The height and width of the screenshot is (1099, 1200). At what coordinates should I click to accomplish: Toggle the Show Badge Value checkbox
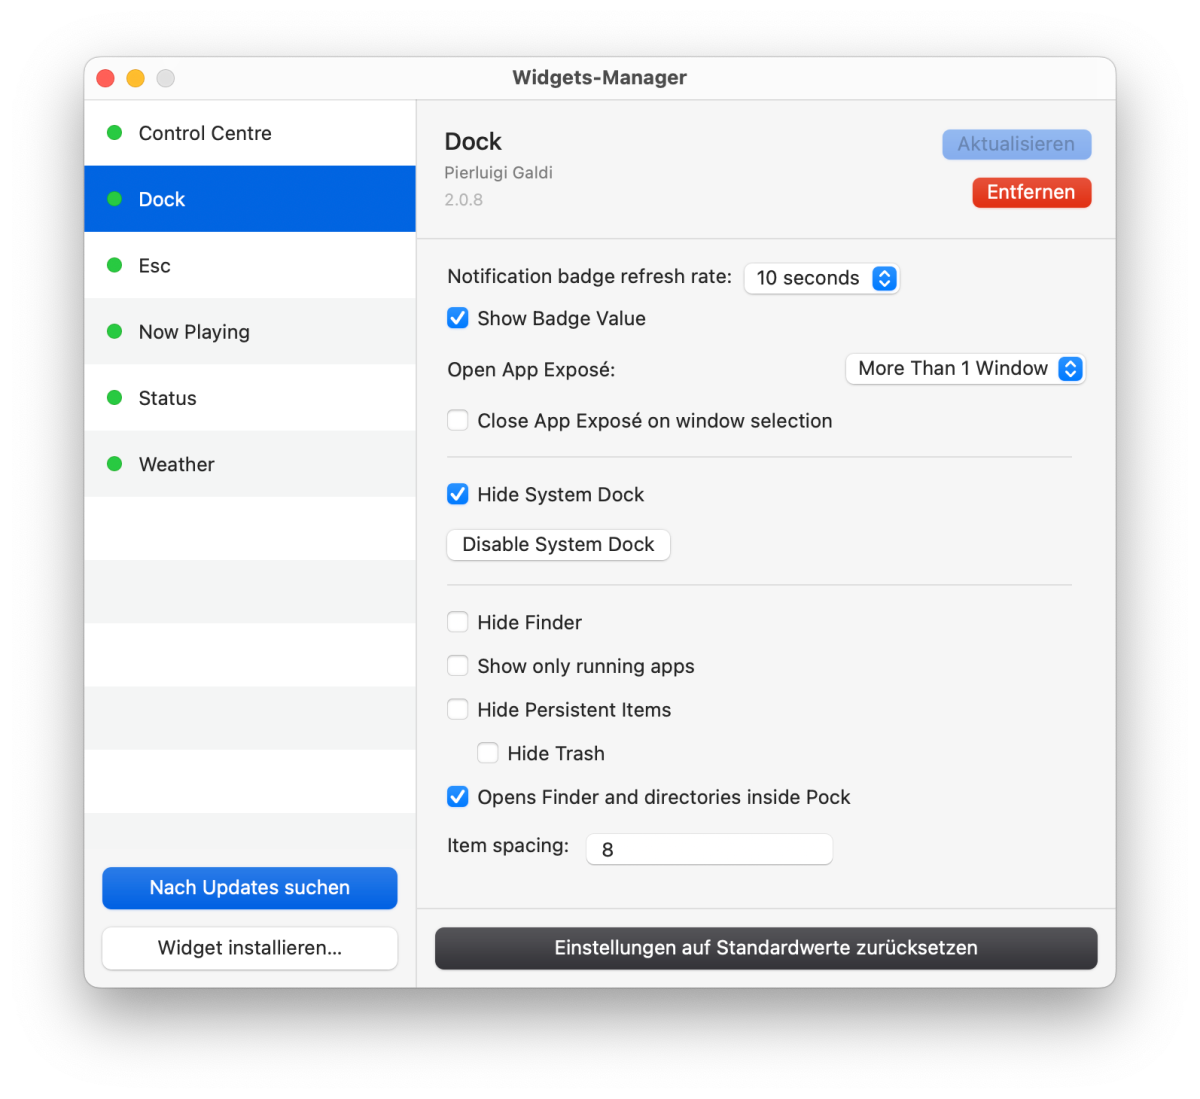coord(457,318)
